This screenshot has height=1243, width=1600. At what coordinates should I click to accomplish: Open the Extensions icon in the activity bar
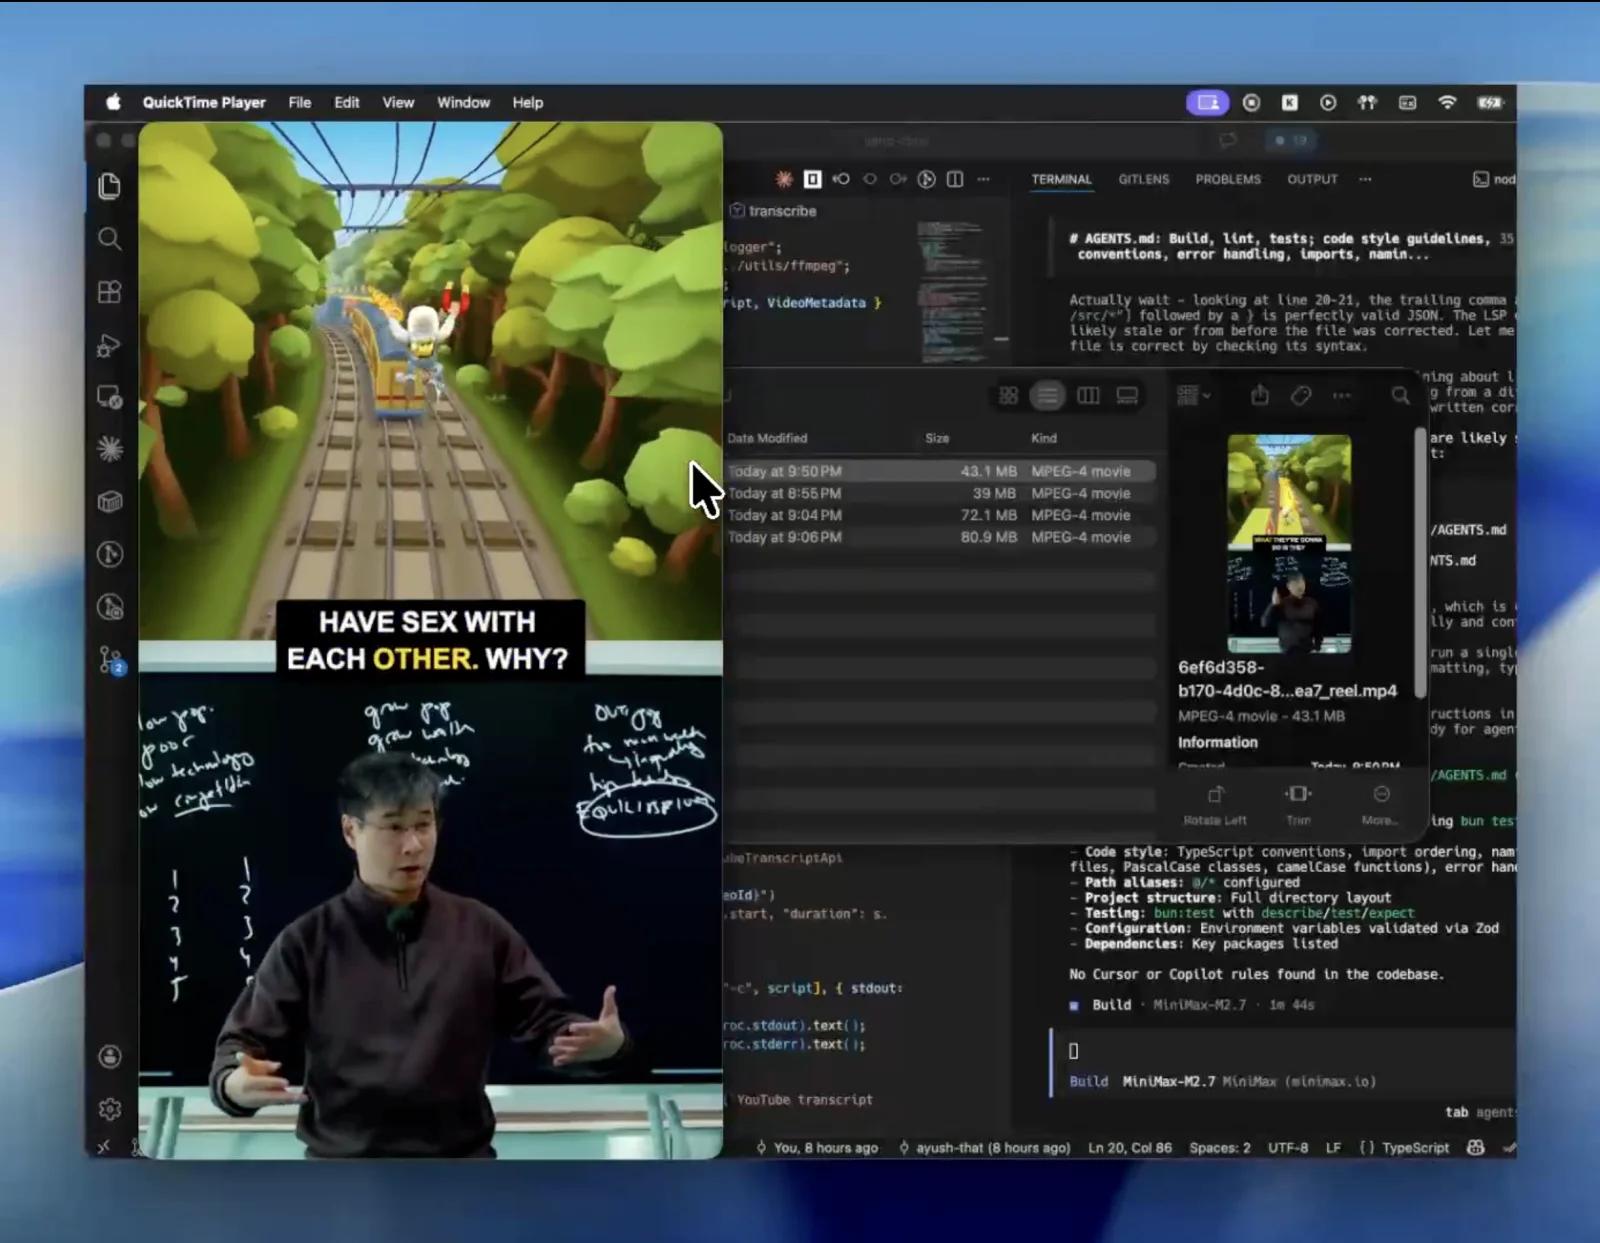point(110,291)
